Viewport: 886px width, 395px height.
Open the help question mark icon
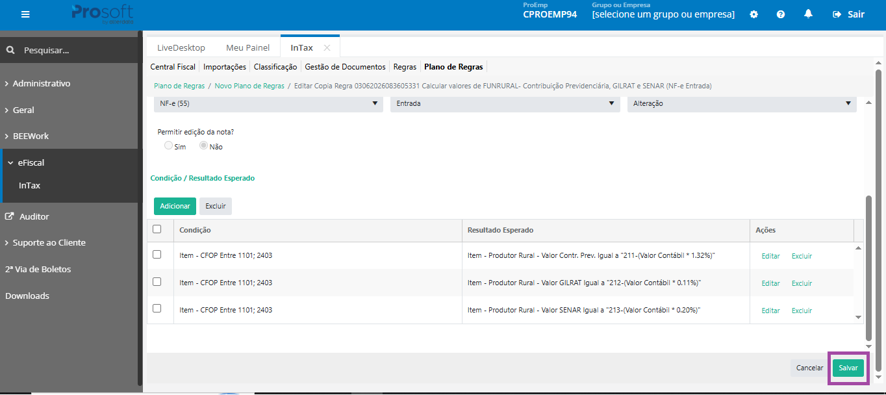(x=781, y=15)
